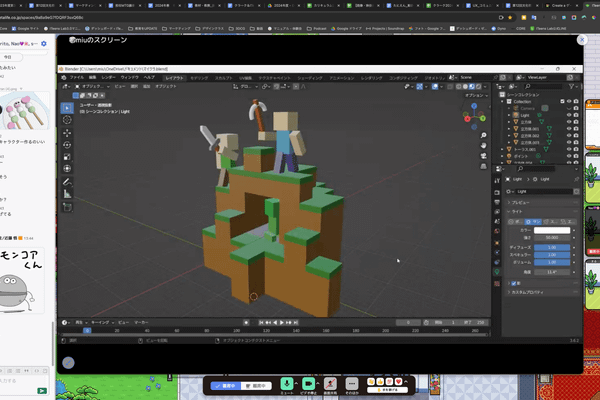
Task: Set light type to サン
Action: tap(533, 222)
